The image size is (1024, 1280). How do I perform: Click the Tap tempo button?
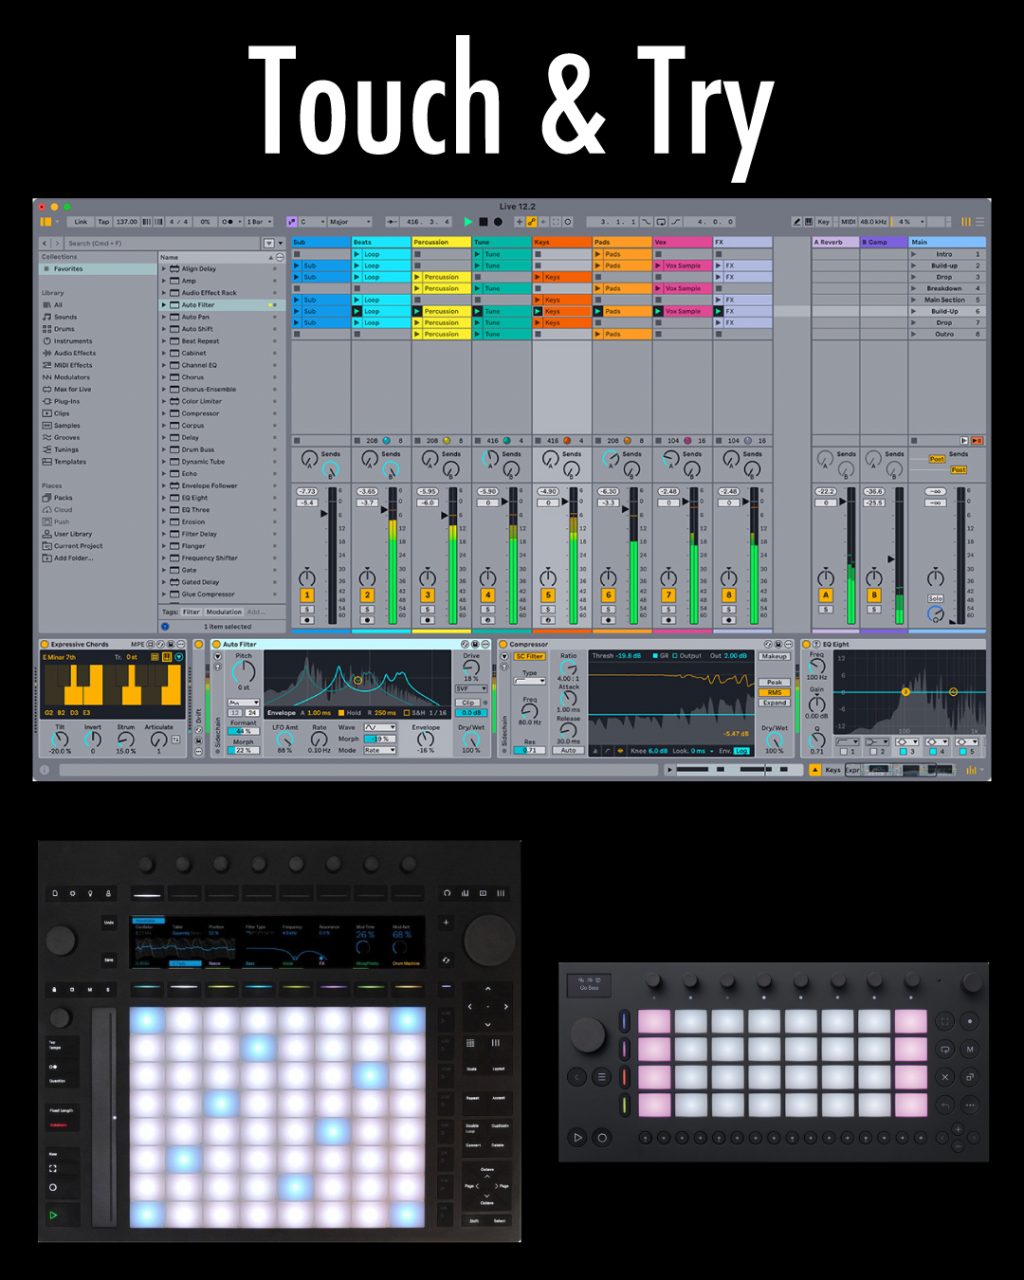(104, 222)
